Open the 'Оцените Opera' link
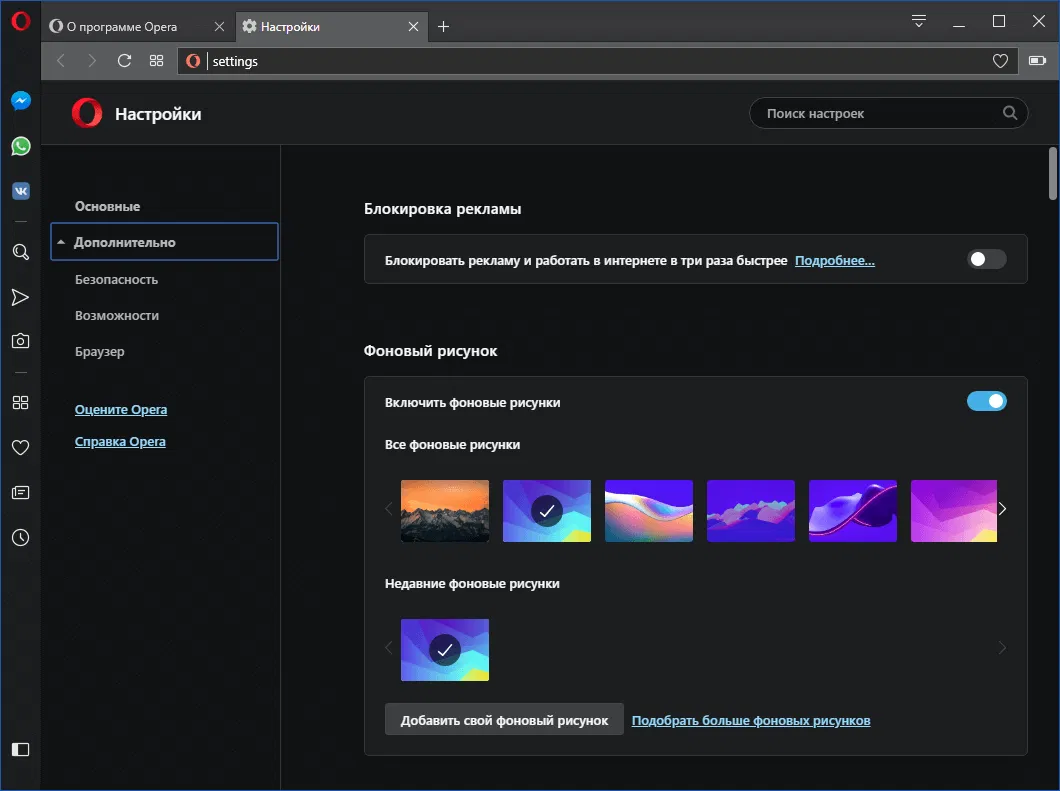The image size is (1060, 791). [121, 410]
